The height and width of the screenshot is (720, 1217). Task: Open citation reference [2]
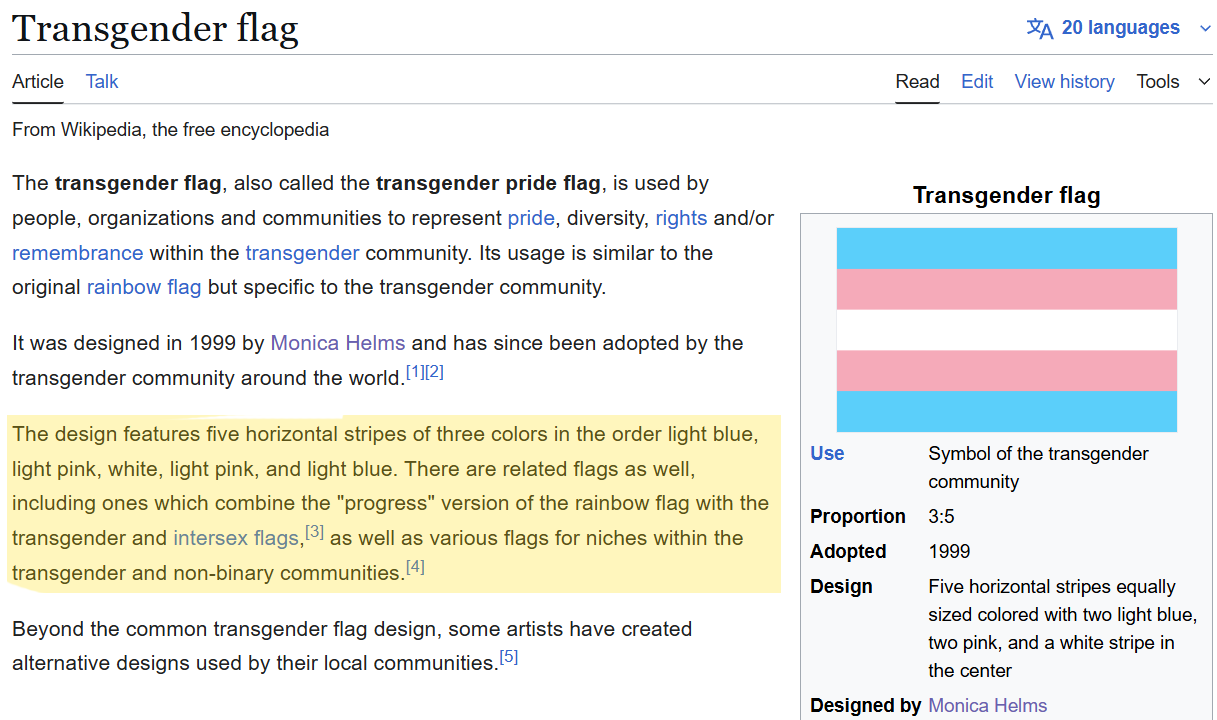click(434, 373)
